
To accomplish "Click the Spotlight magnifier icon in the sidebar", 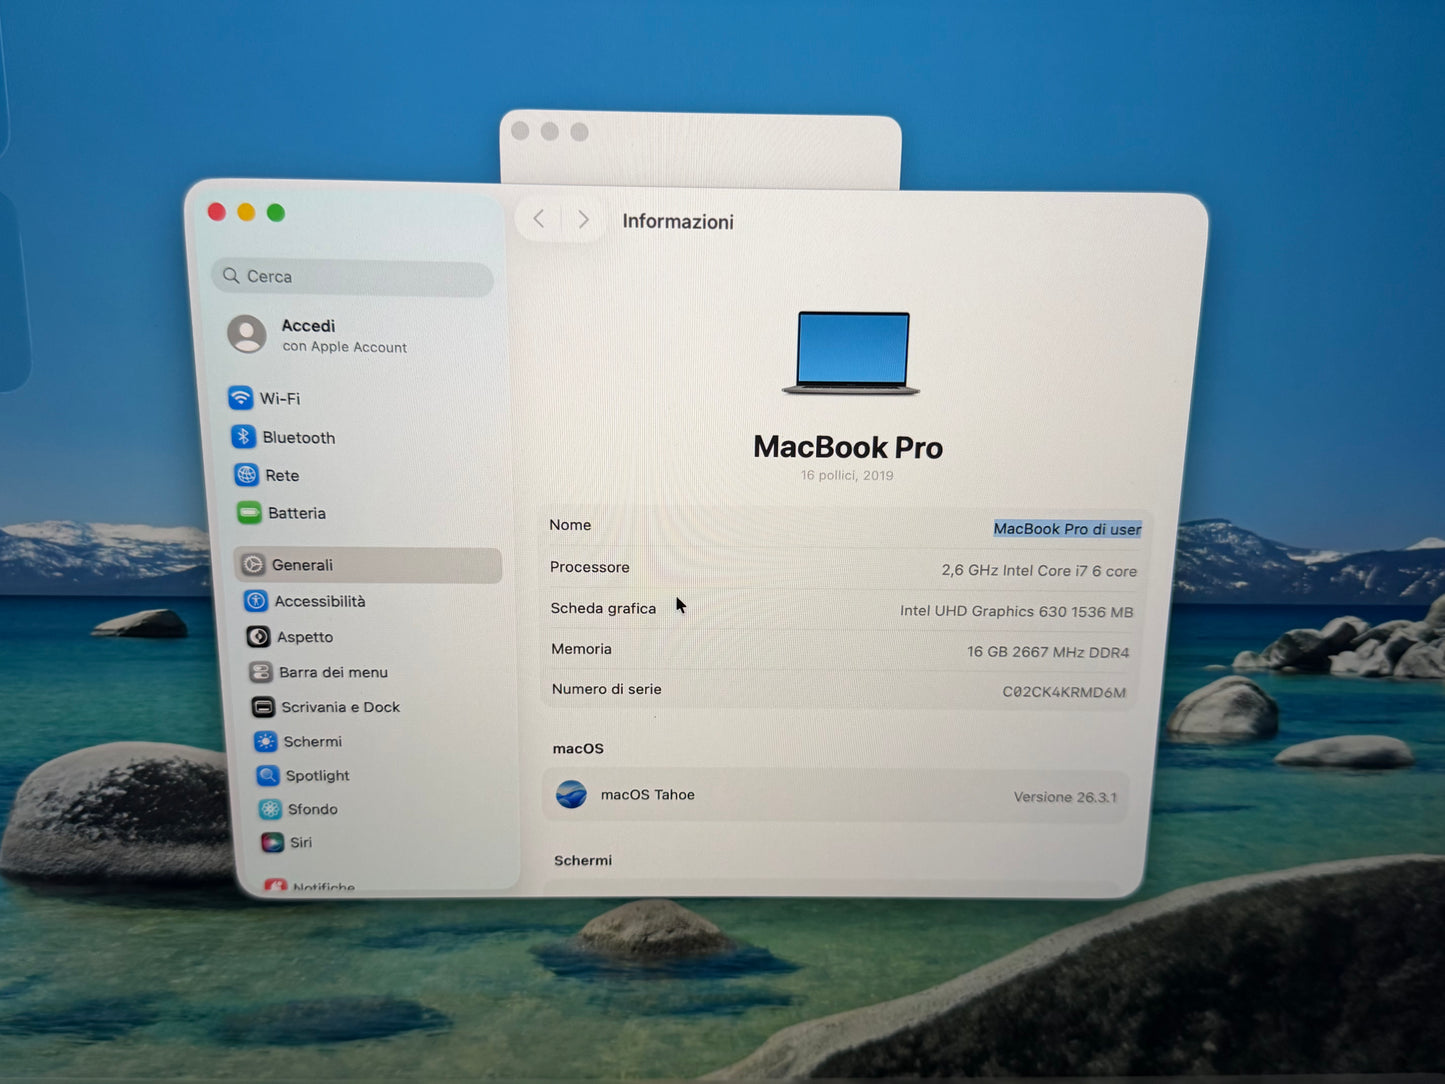I will pyautogui.click(x=267, y=775).
